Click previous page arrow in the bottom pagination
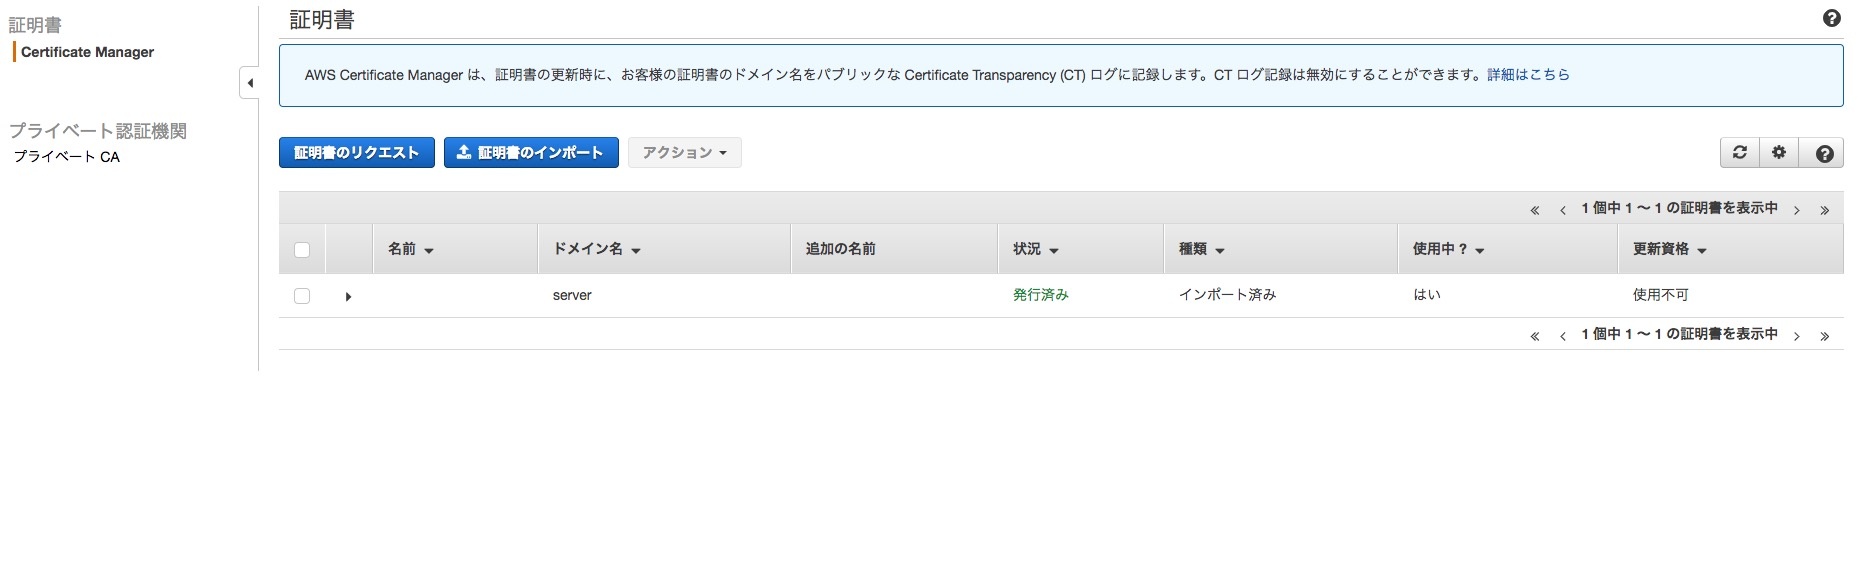 click(x=1563, y=336)
